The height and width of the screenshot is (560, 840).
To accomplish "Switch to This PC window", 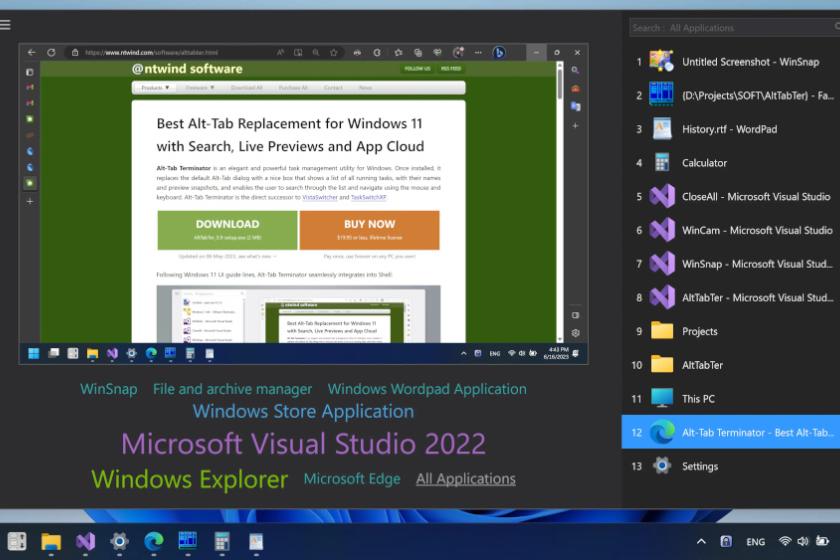I will tap(731, 399).
